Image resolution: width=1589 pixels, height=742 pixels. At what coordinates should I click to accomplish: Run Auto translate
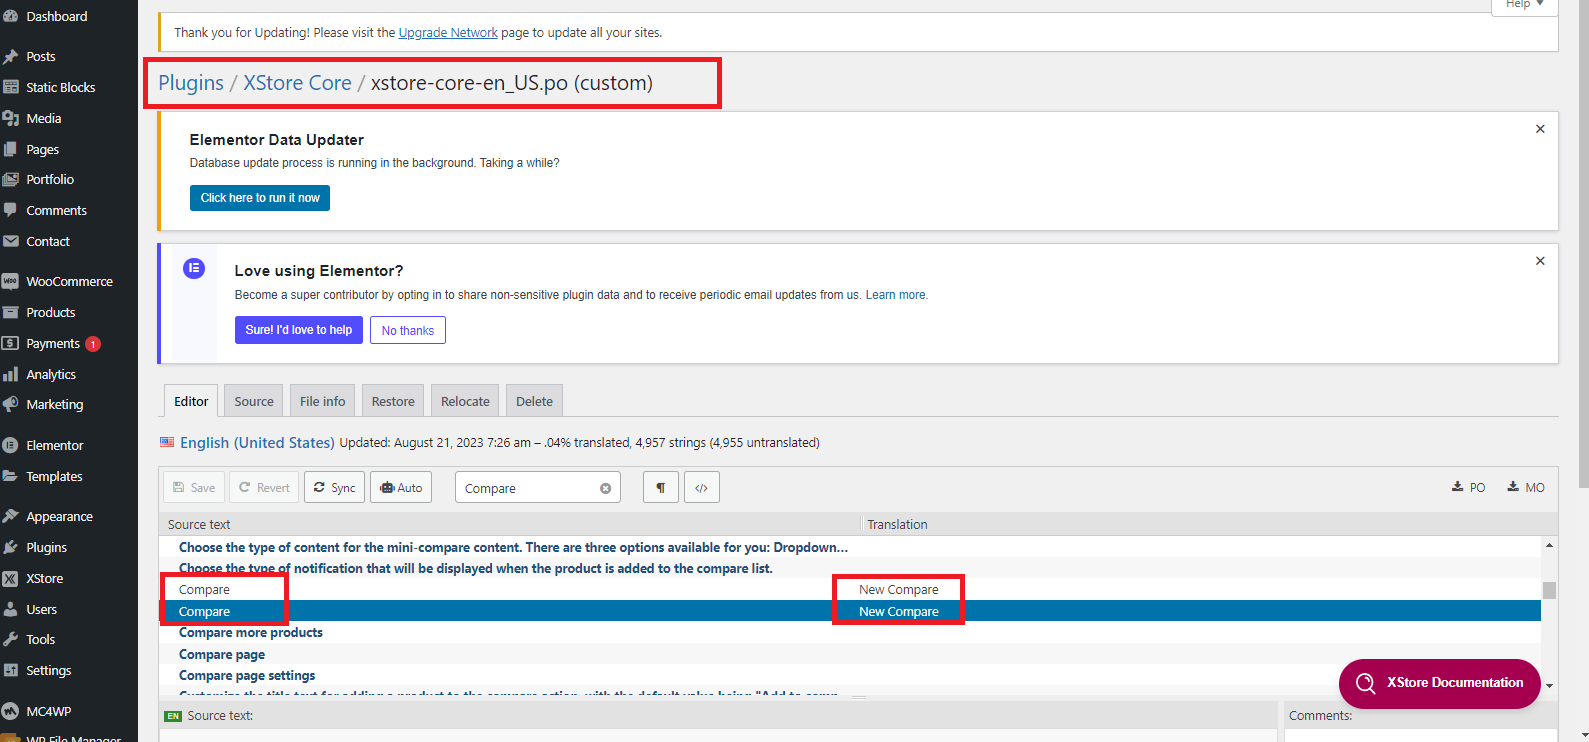click(x=401, y=488)
